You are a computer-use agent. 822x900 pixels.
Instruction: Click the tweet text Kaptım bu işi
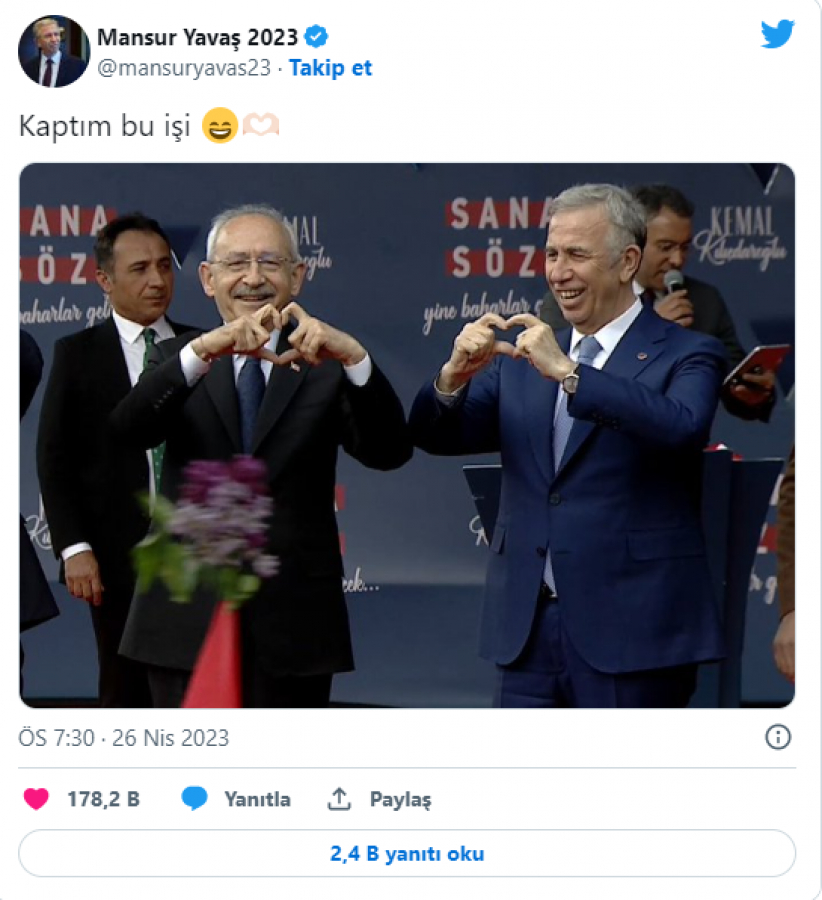pos(105,127)
